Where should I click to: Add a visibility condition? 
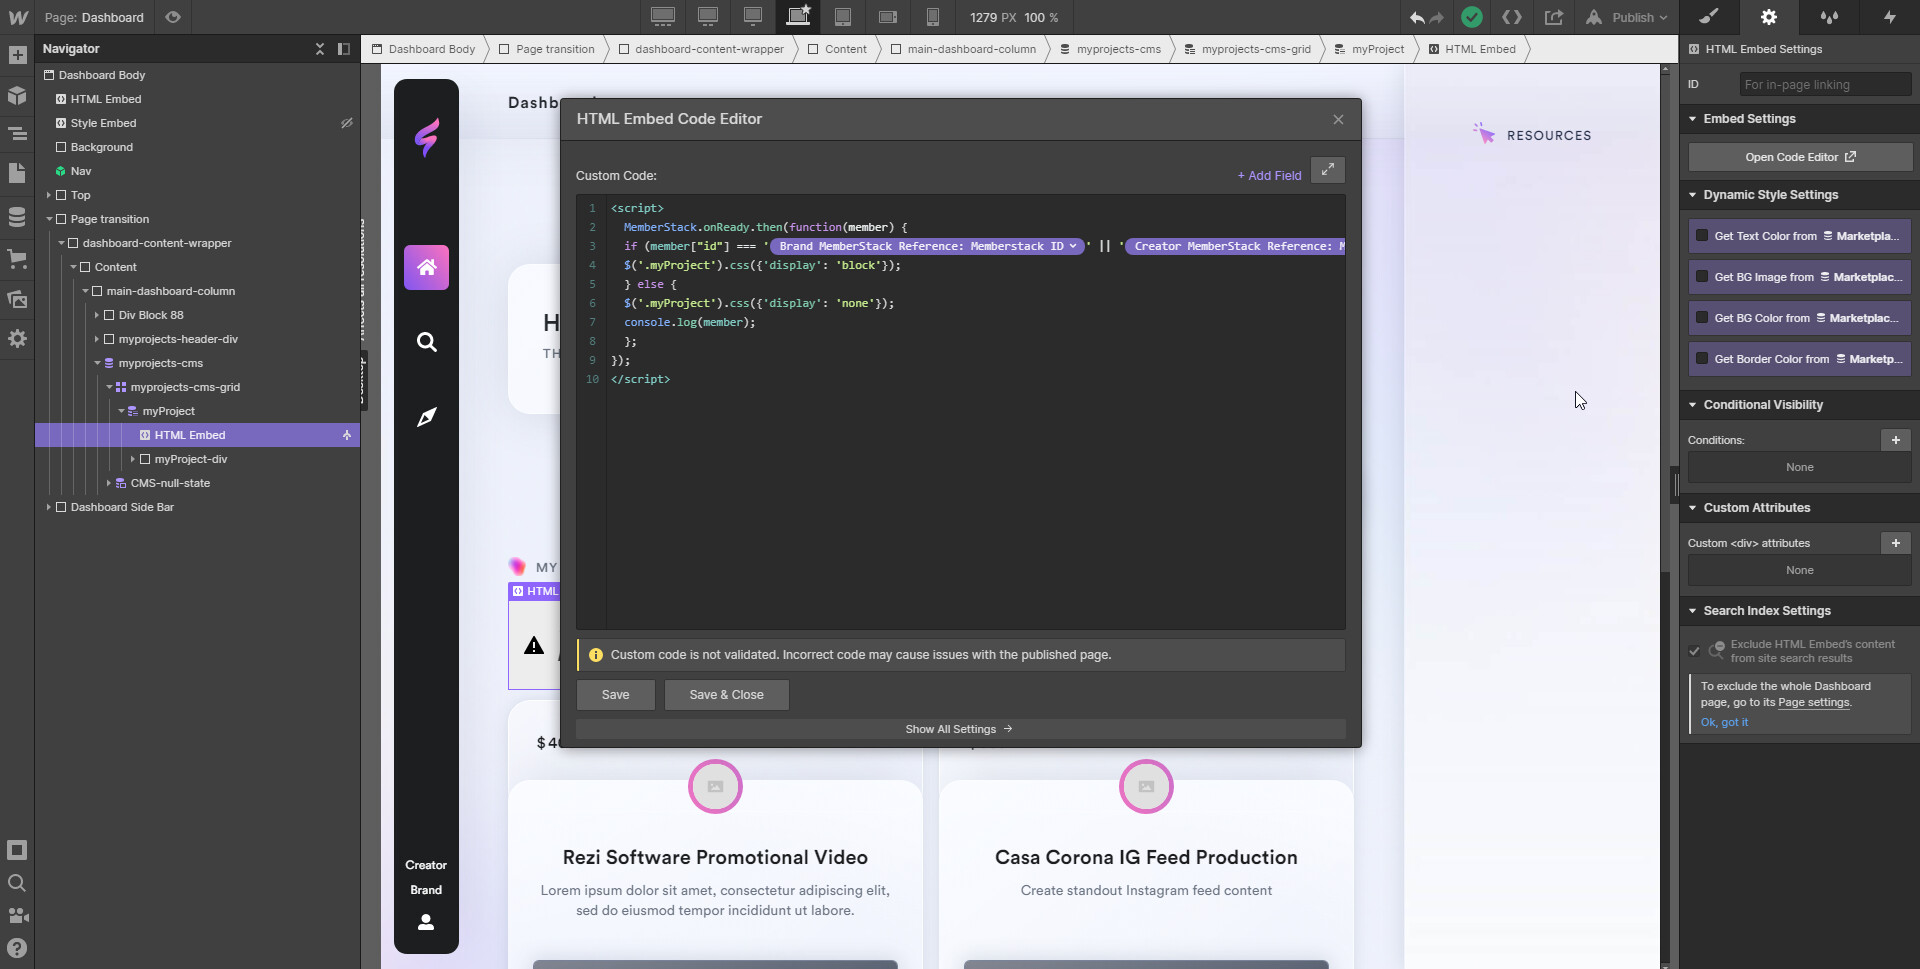[1895, 440]
